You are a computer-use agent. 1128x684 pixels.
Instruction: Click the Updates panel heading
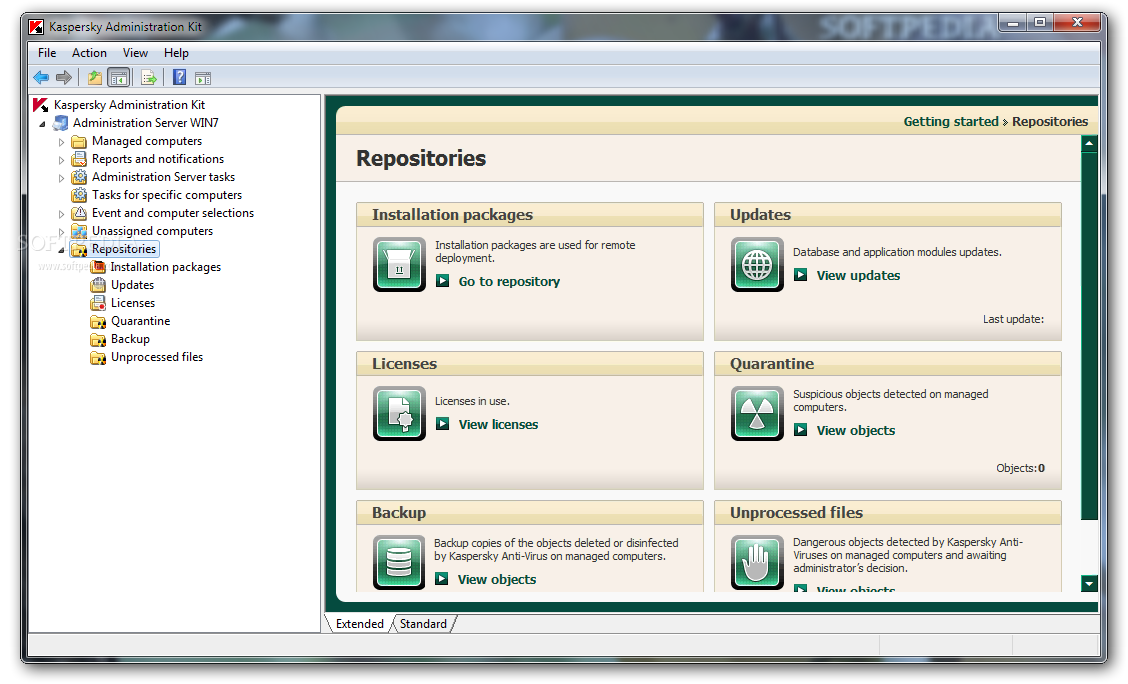click(x=760, y=215)
